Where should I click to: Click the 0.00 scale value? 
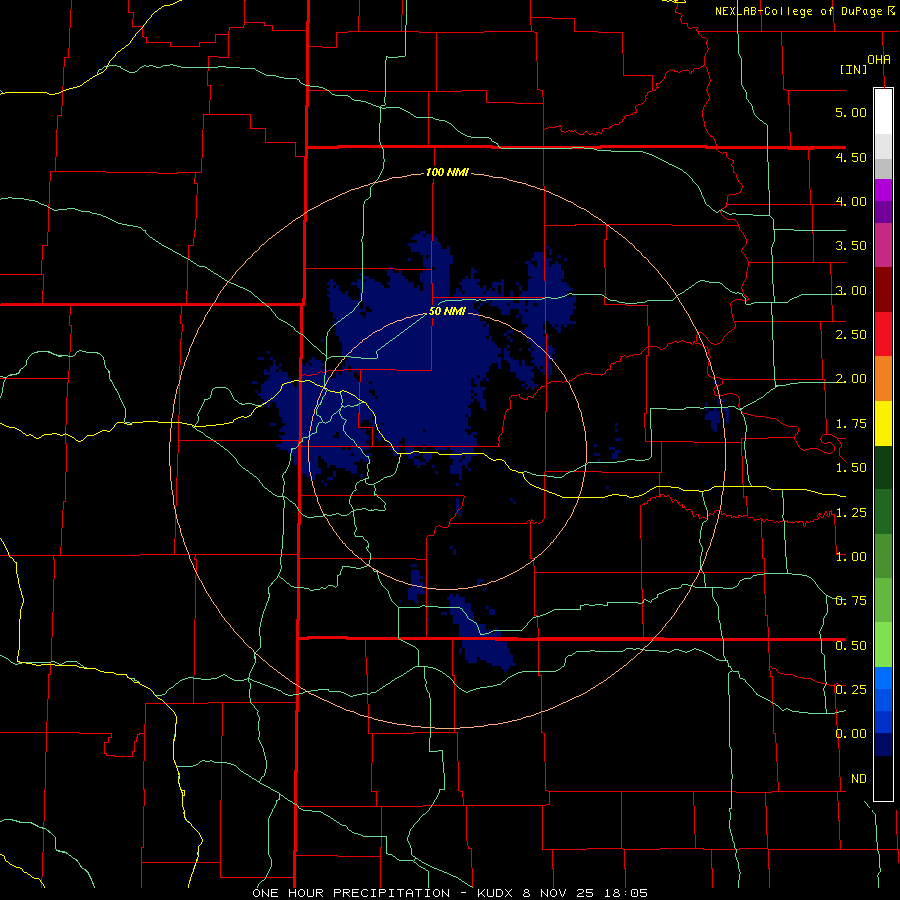(x=851, y=734)
